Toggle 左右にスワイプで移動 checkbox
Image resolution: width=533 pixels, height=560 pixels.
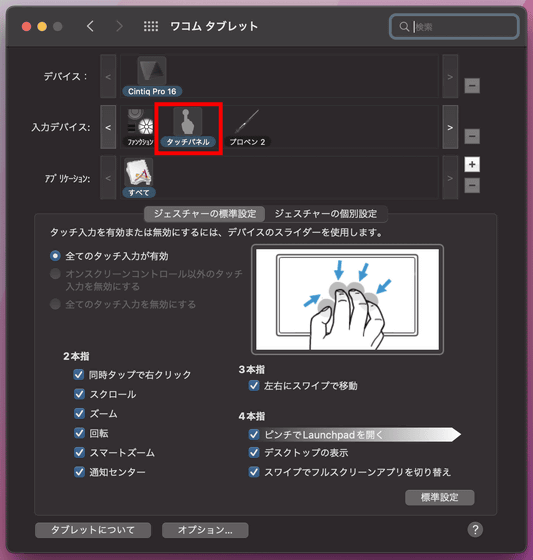(254, 385)
